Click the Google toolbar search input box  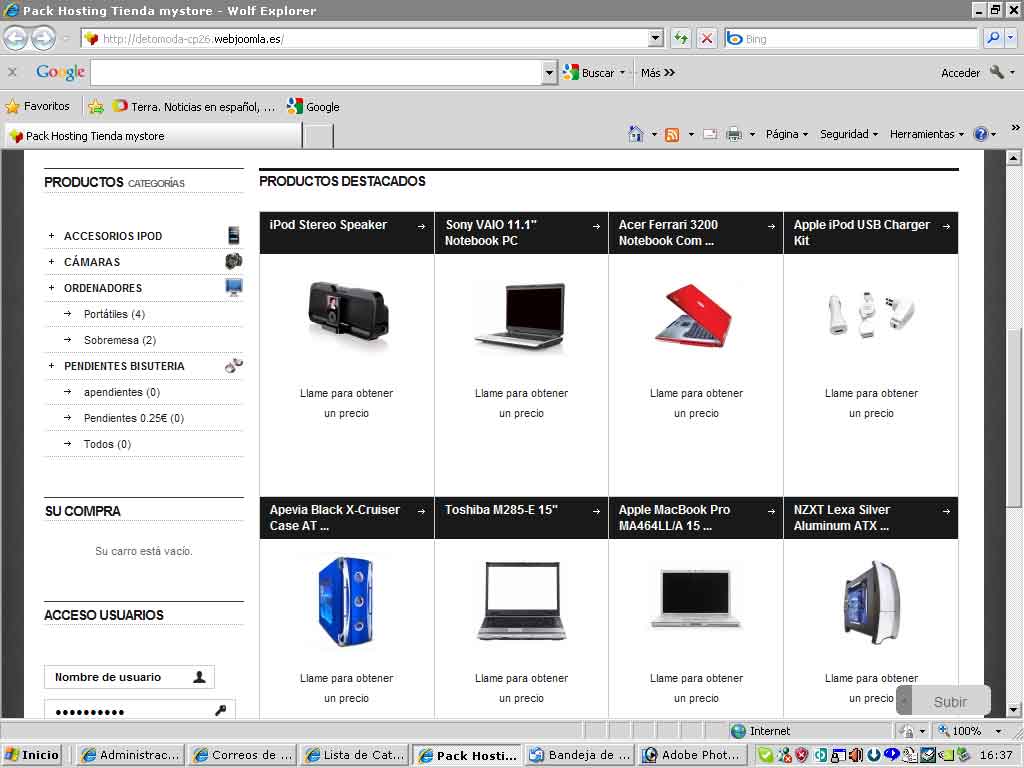point(317,72)
